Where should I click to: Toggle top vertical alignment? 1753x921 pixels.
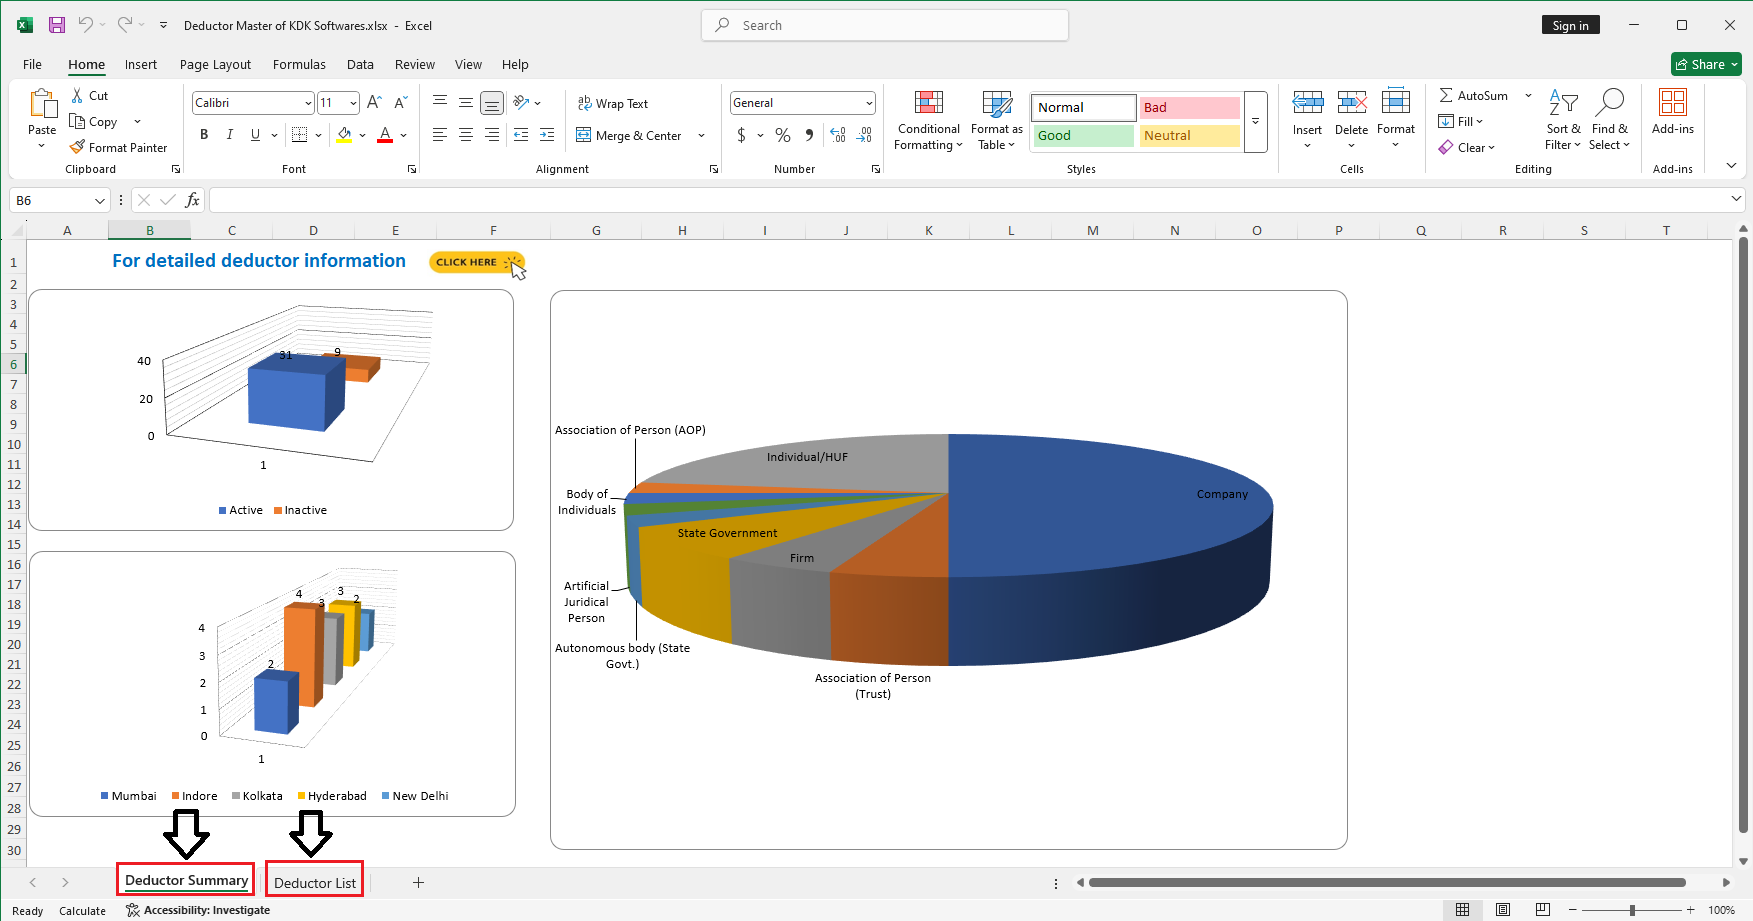click(x=440, y=102)
